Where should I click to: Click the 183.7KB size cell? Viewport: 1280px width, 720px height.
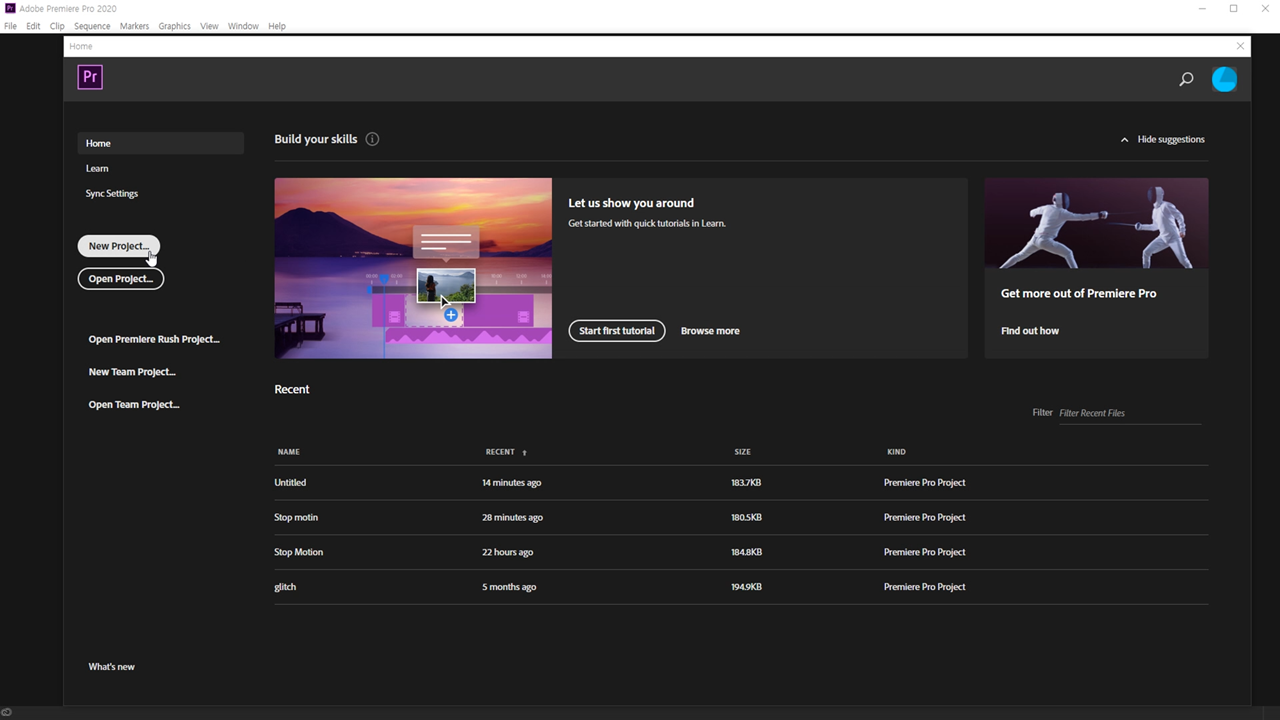(x=746, y=483)
